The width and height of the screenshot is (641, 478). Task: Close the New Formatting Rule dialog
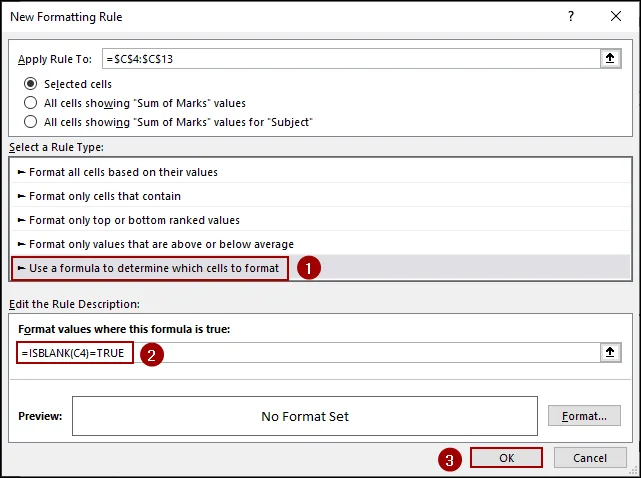616,16
